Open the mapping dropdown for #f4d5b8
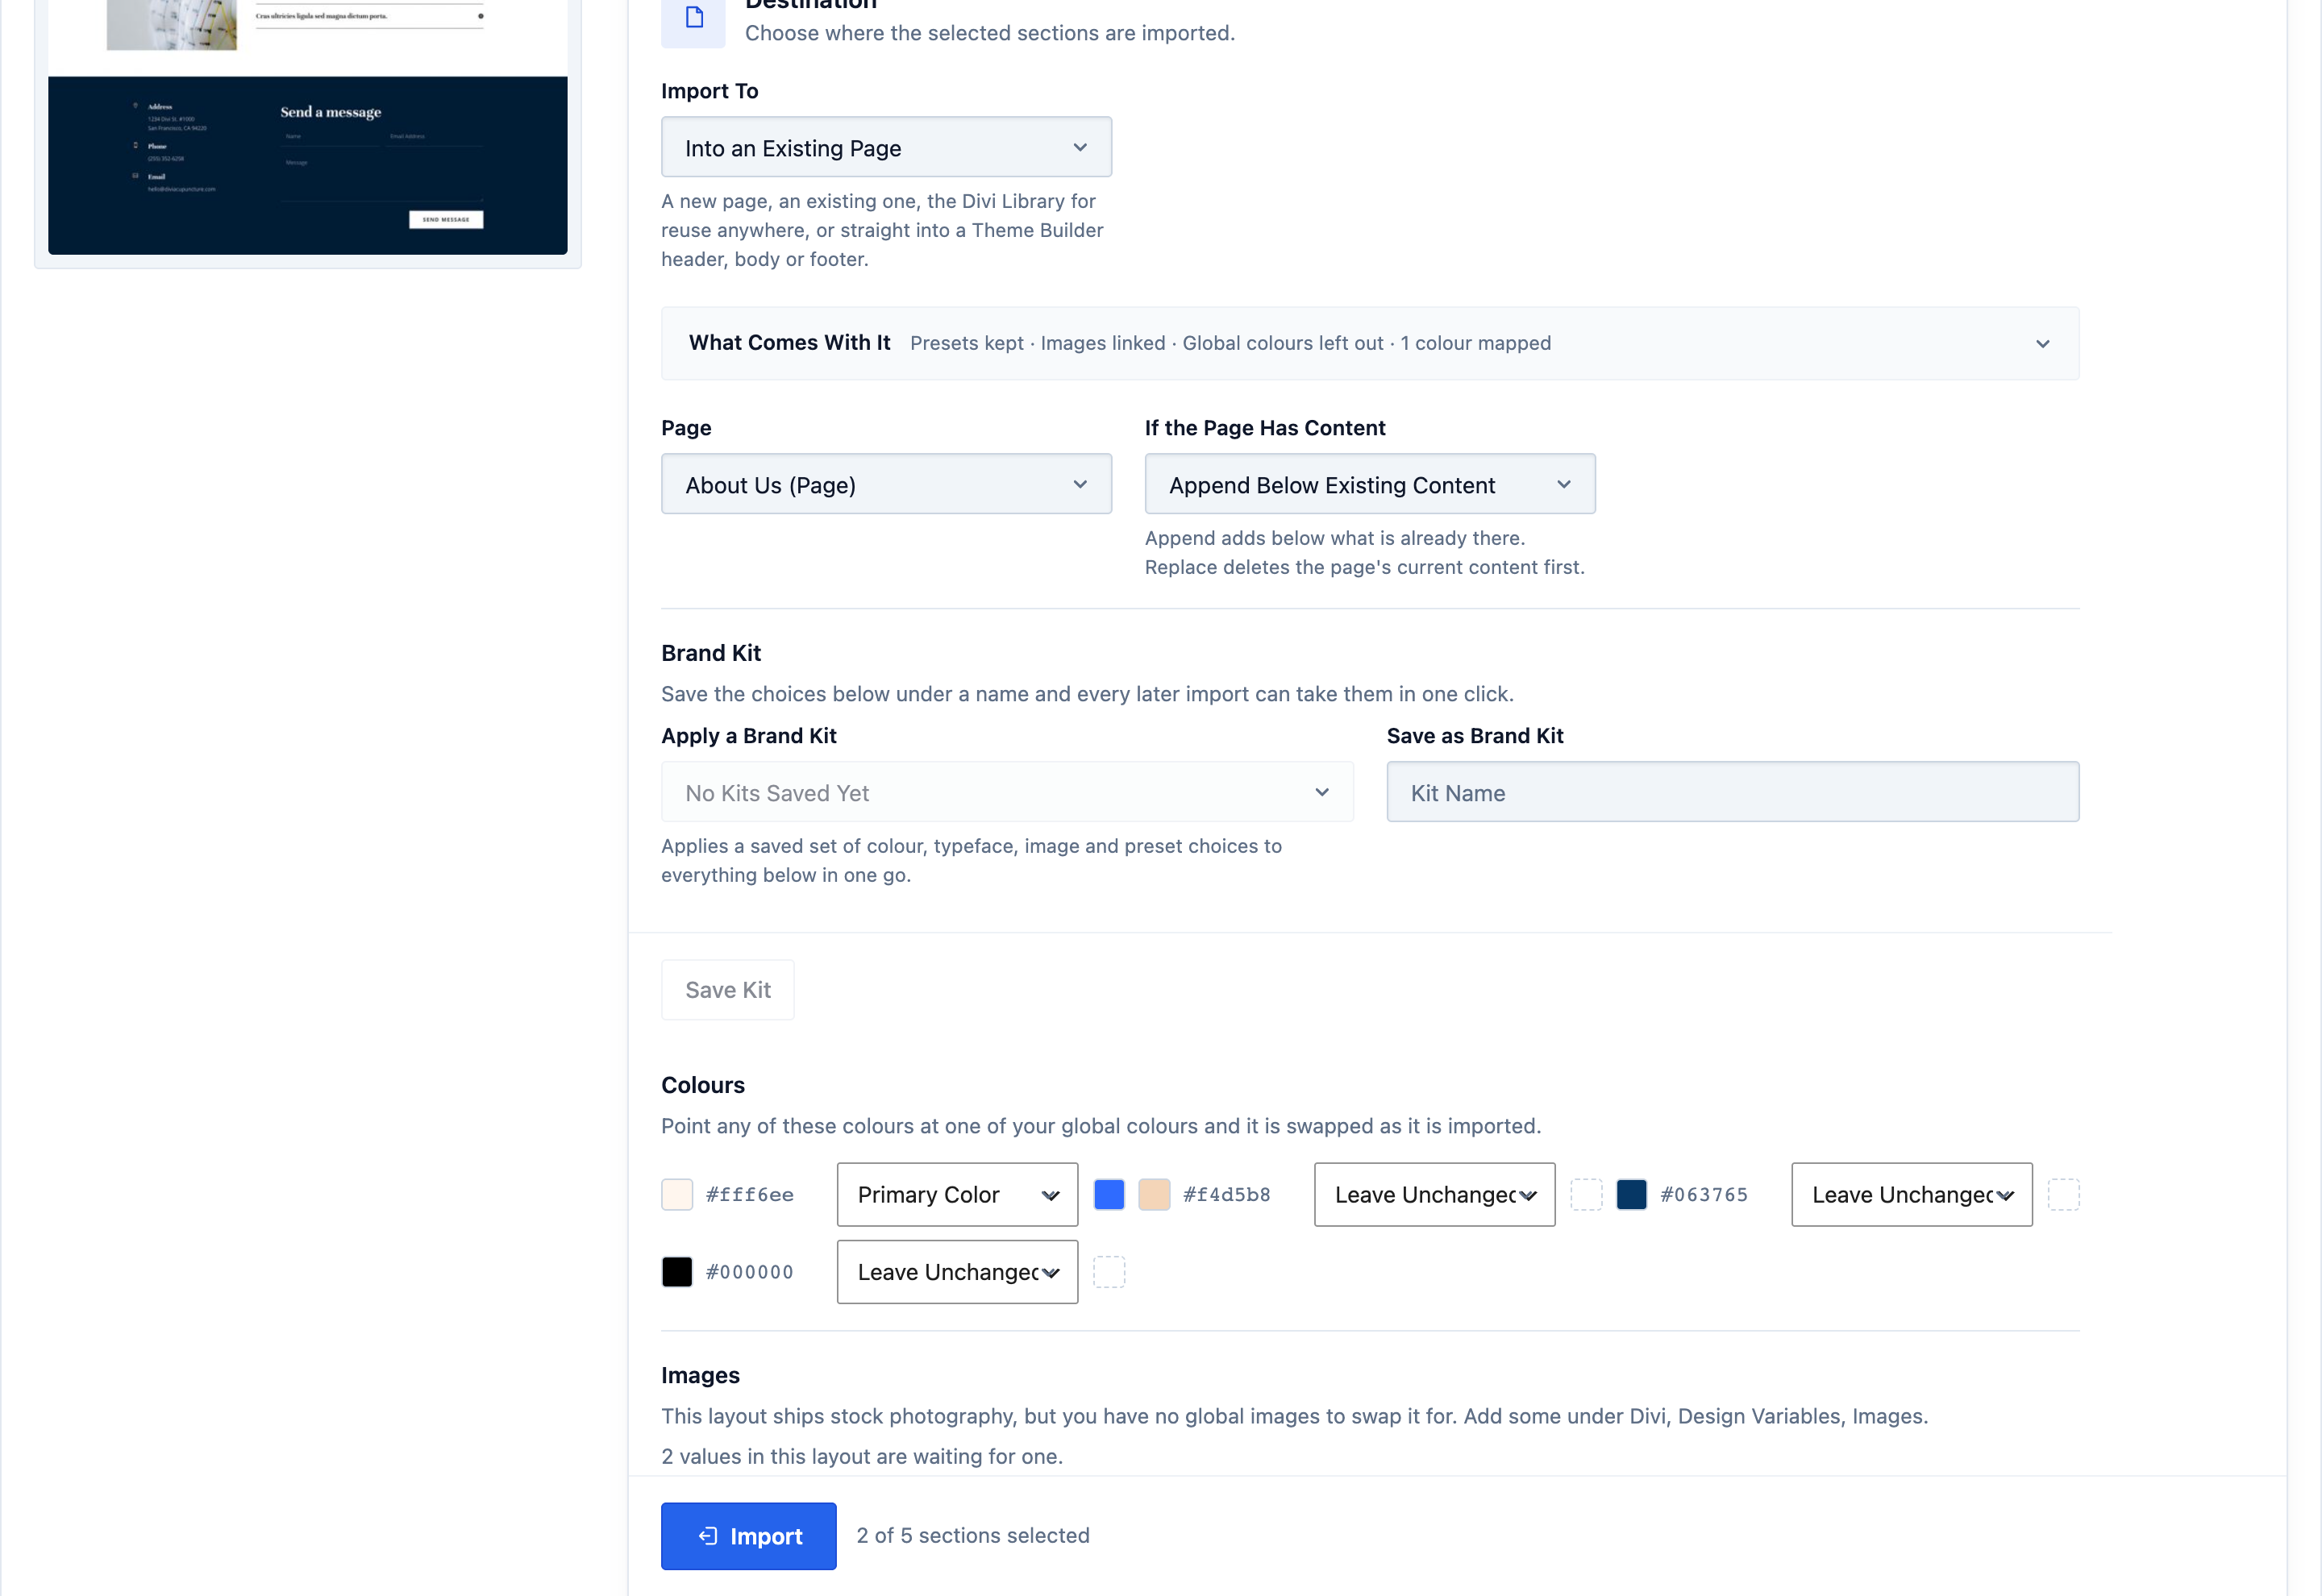This screenshot has height=1596, width=2322. [x=1434, y=1194]
